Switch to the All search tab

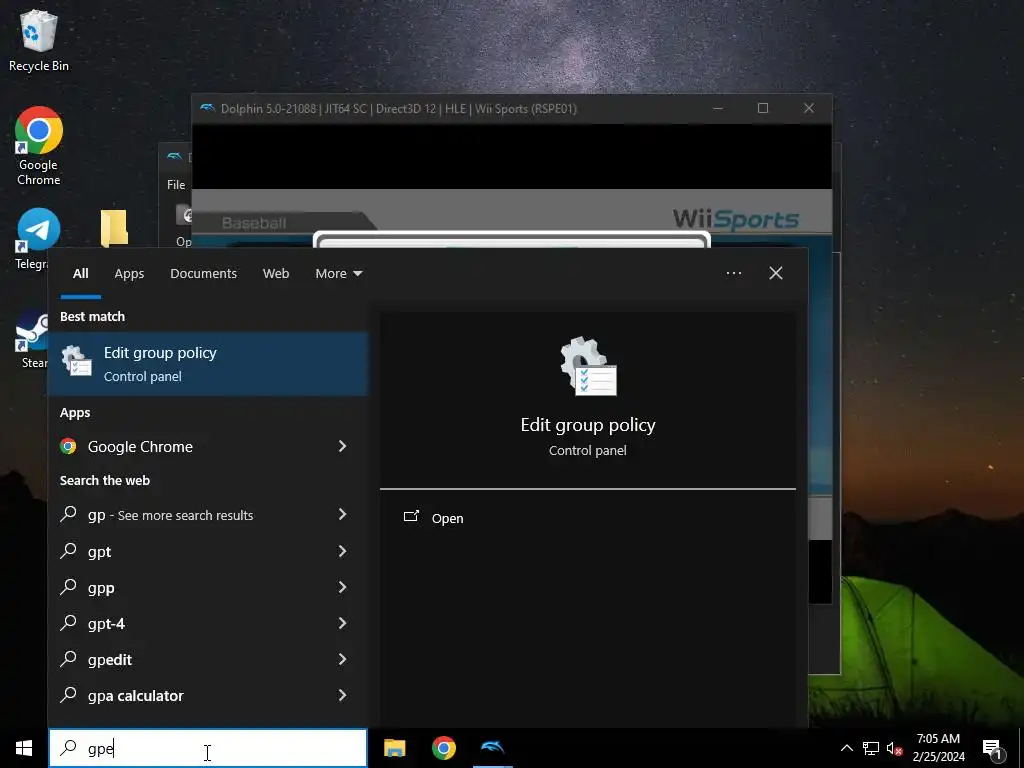point(80,274)
